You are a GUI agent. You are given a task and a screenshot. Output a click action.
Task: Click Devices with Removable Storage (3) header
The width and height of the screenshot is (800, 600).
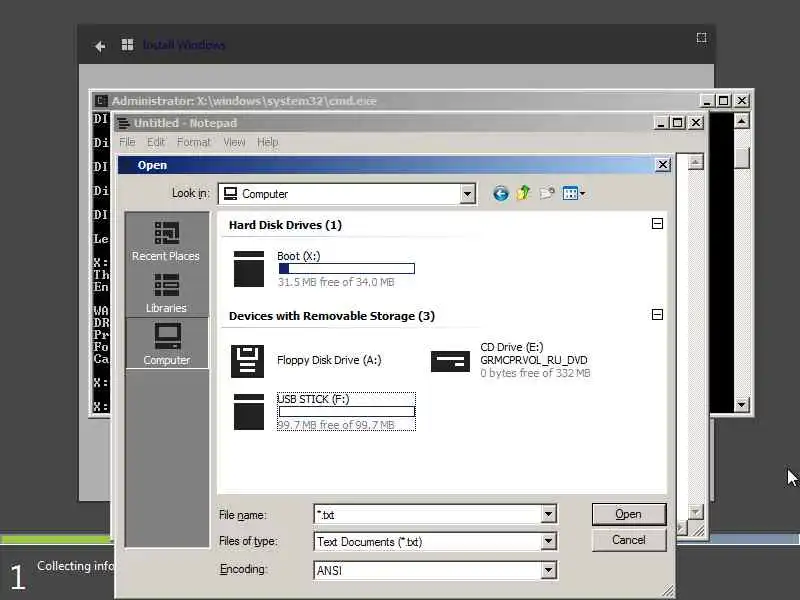tap(332, 316)
